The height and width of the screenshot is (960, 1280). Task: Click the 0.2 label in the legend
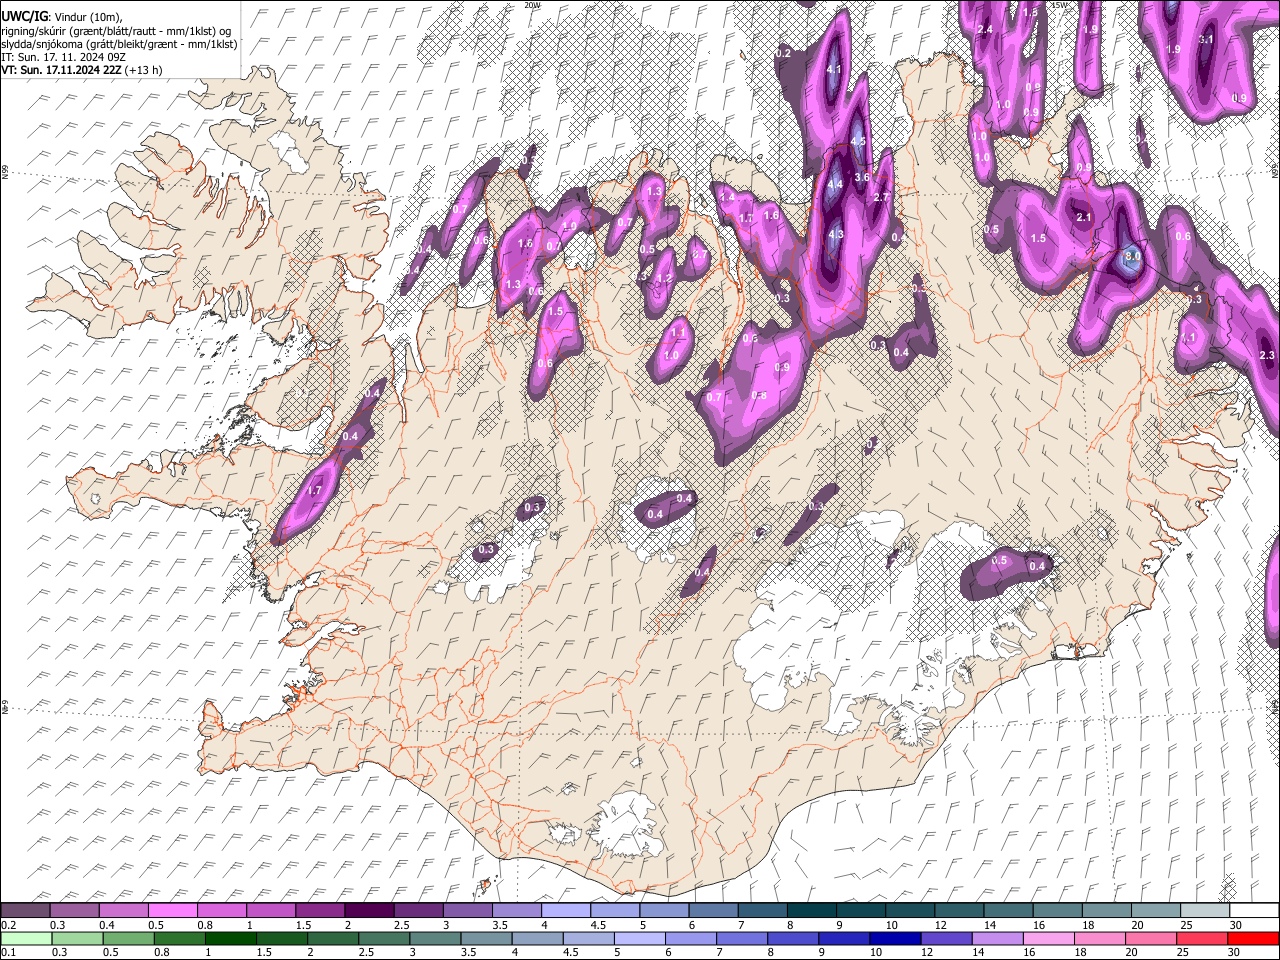(x=8, y=926)
